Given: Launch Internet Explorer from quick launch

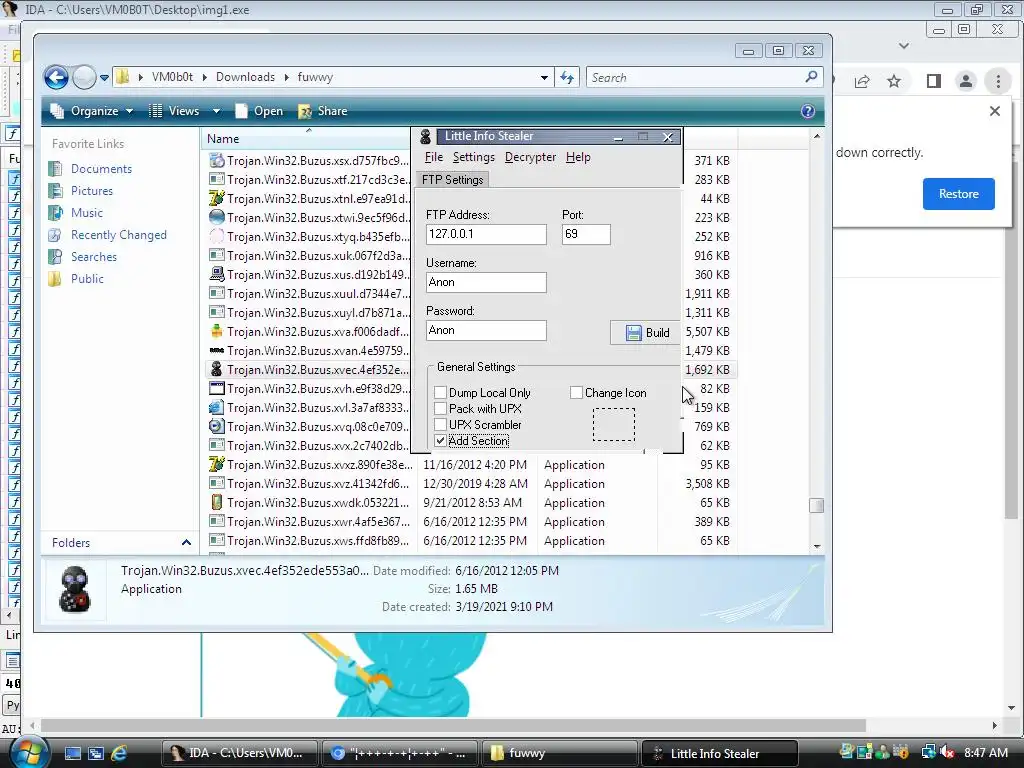Looking at the screenshot, I should [x=119, y=753].
